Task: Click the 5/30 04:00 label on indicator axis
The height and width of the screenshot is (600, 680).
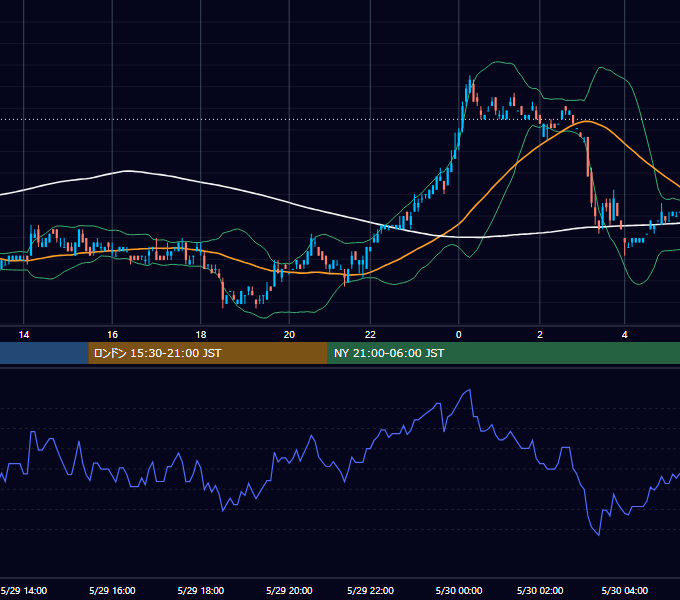Action: tap(624, 590)
